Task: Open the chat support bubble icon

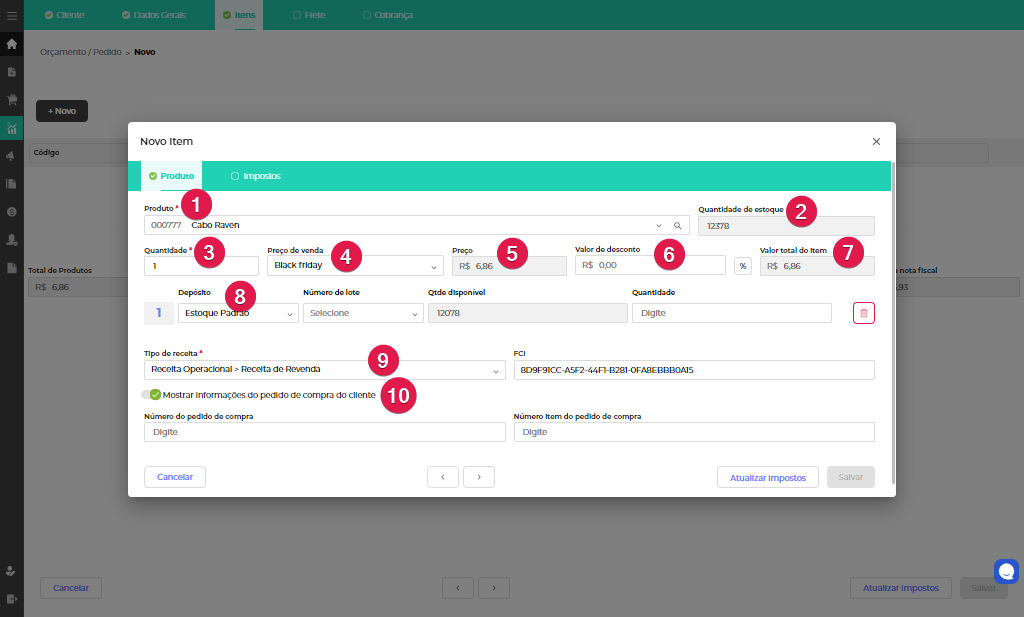Action: (1006, 571)
